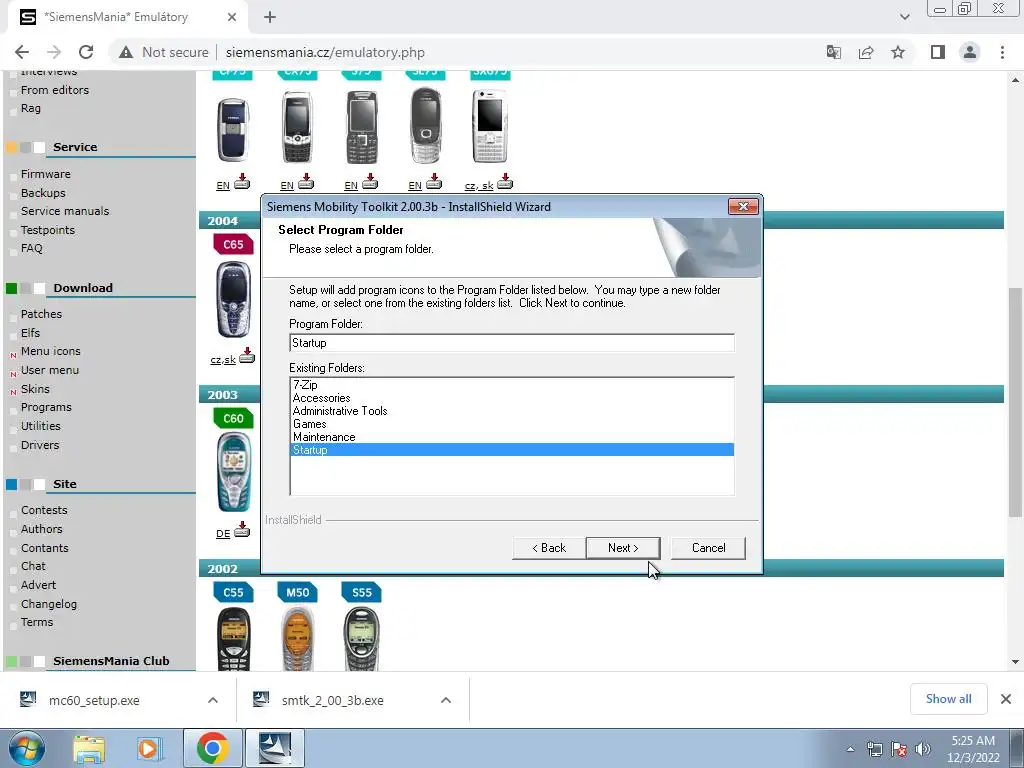The width and height of the screenshot is (1024, 768).
Task: Click the C60 phone thumbnail
Action: (x=233, y=472)
